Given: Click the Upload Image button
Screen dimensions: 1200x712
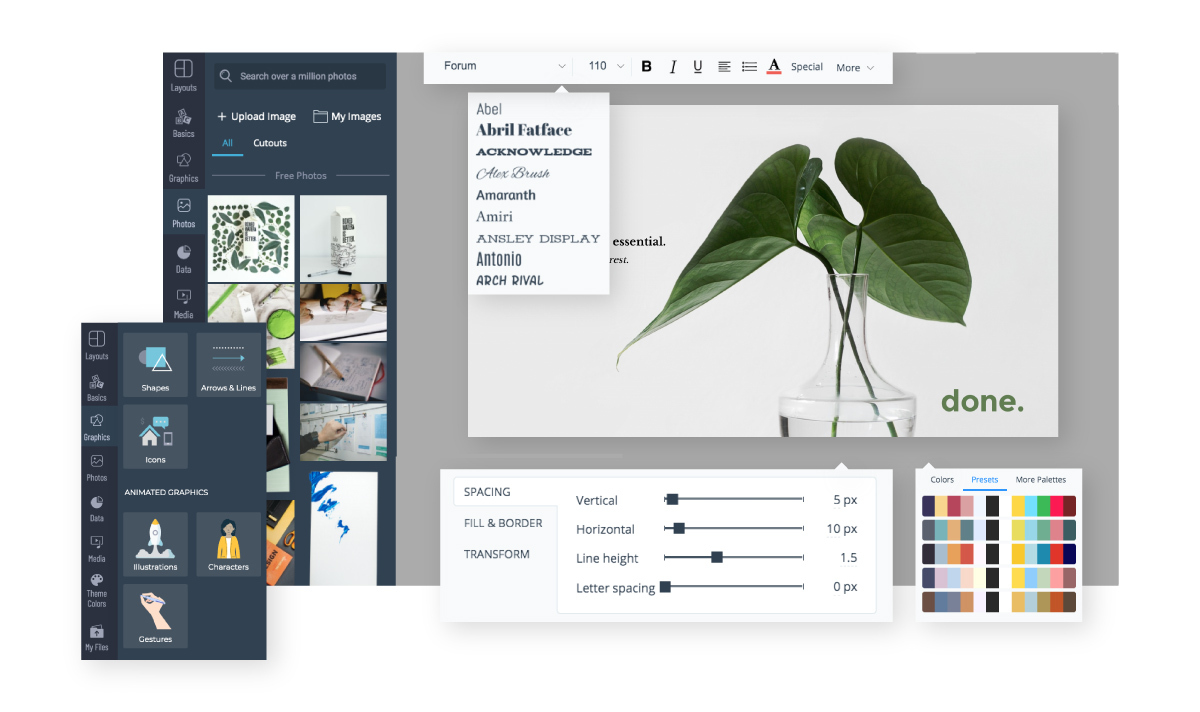Looking at the screenshot, I should pyautogui.click(x=256, y=116).
